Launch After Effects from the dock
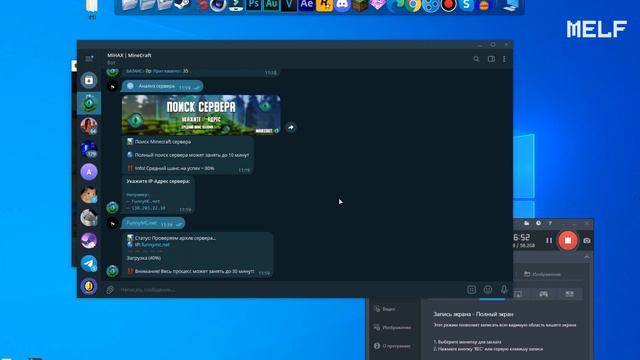The height and width of the screenshot is (360, 640). coord(307,4)
